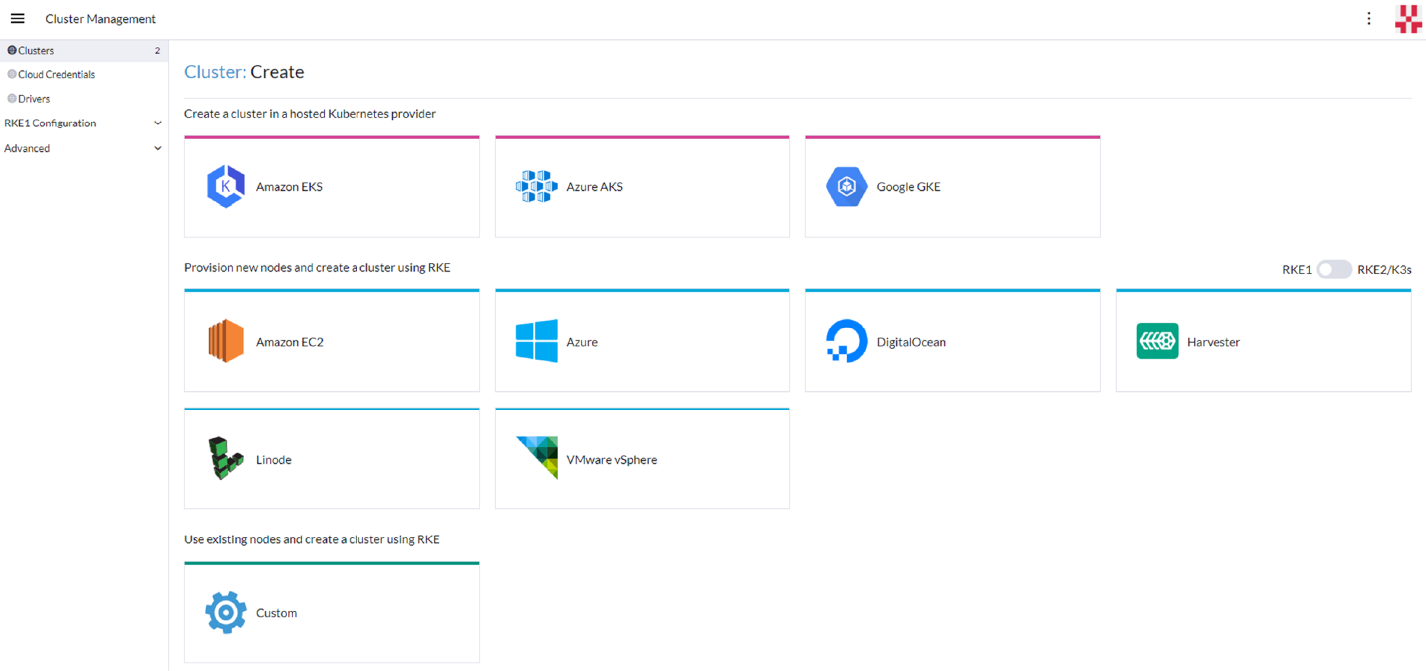
Task: Select RKE1 Configuration sidebar item
Action: pyautogui.click(x=50, y=123)
